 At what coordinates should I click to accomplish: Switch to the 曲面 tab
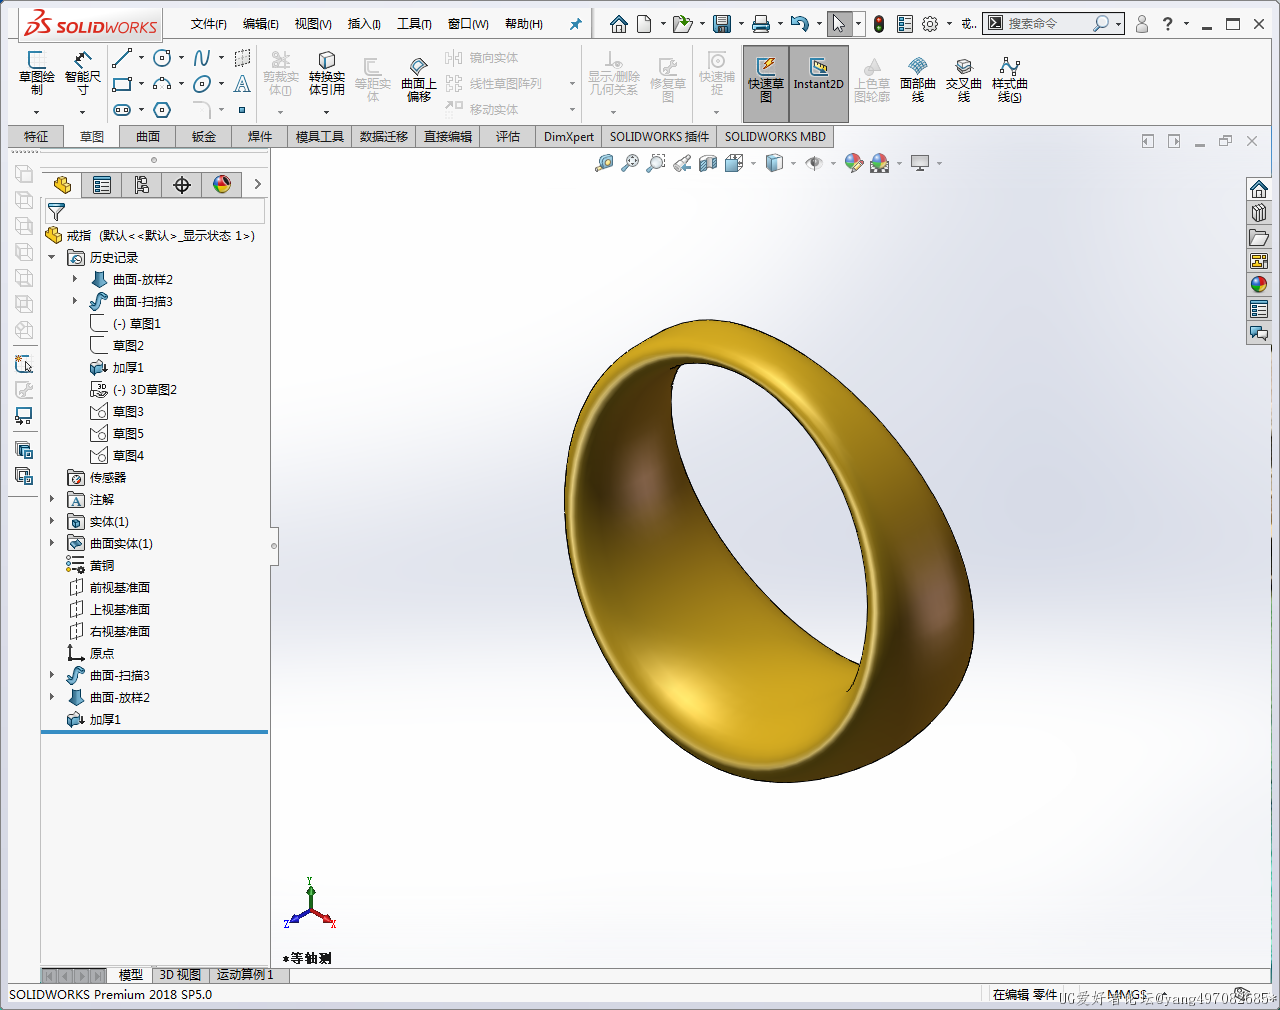pos(148,137)
